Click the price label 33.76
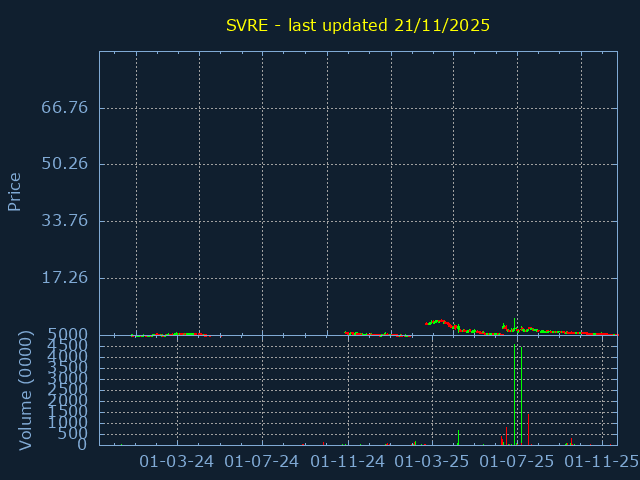This screenshot has height=480, width=640. coord(64,221)
